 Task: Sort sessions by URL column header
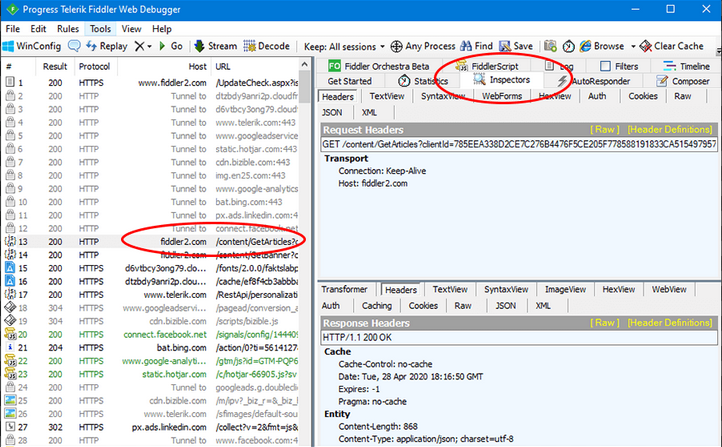[256, 66]
